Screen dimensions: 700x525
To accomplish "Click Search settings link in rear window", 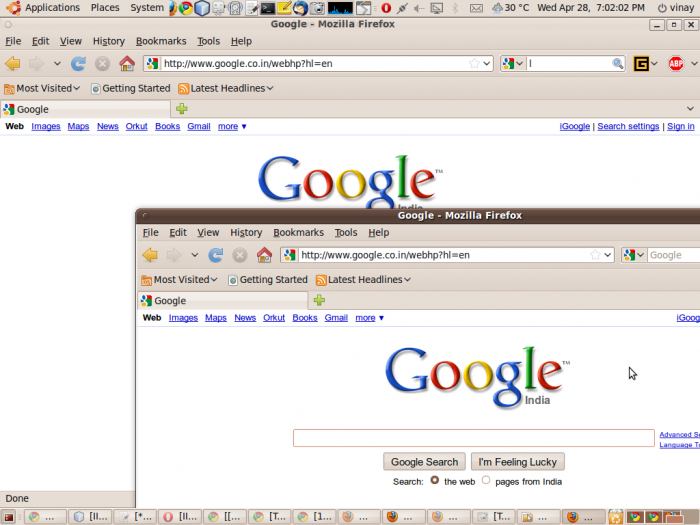I will 628,126.
